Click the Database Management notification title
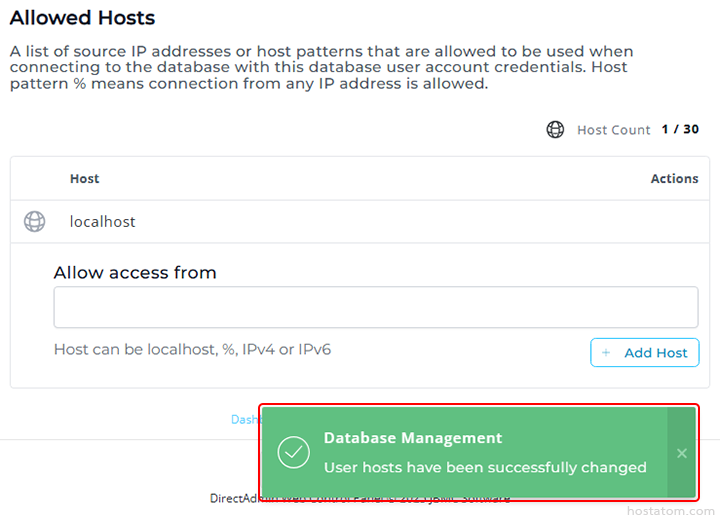Image resolution: width=720 pixels, height=519 pixels. tap(413, 438)
